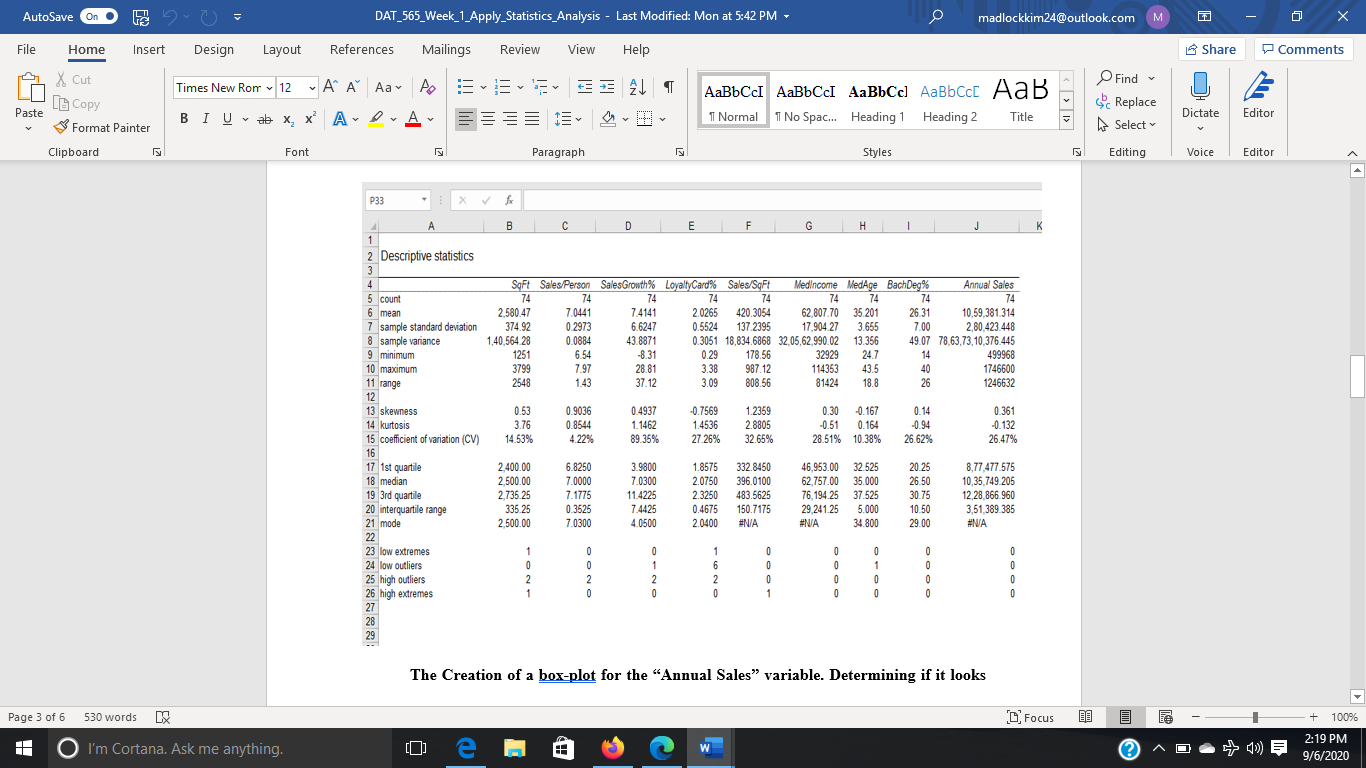
Task: Open the font name dropdown
Action: 267,88
